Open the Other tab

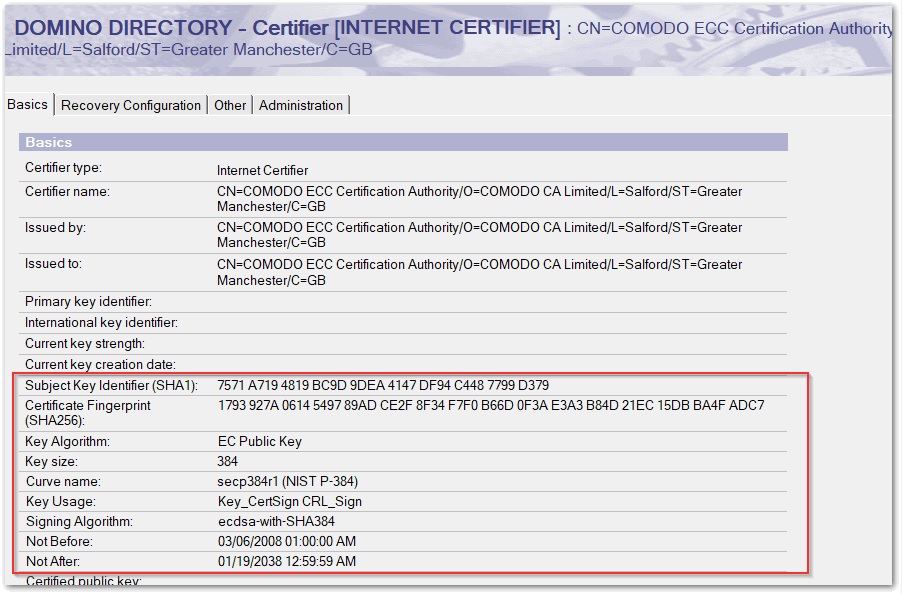(229, 104)
